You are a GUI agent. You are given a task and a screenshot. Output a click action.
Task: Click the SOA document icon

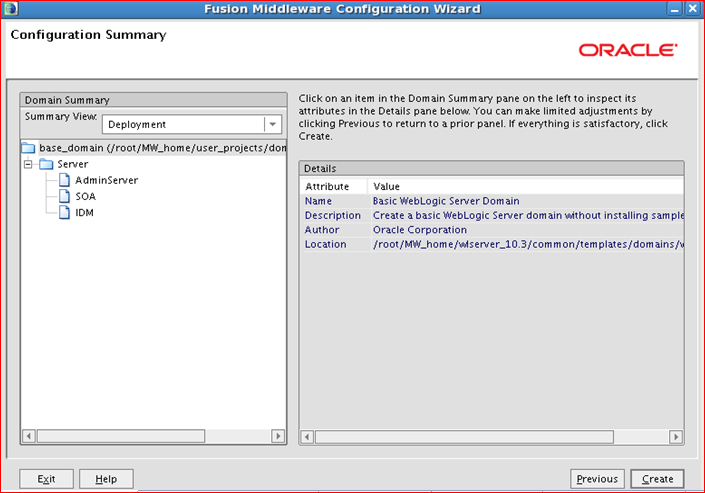pos(64,196)
